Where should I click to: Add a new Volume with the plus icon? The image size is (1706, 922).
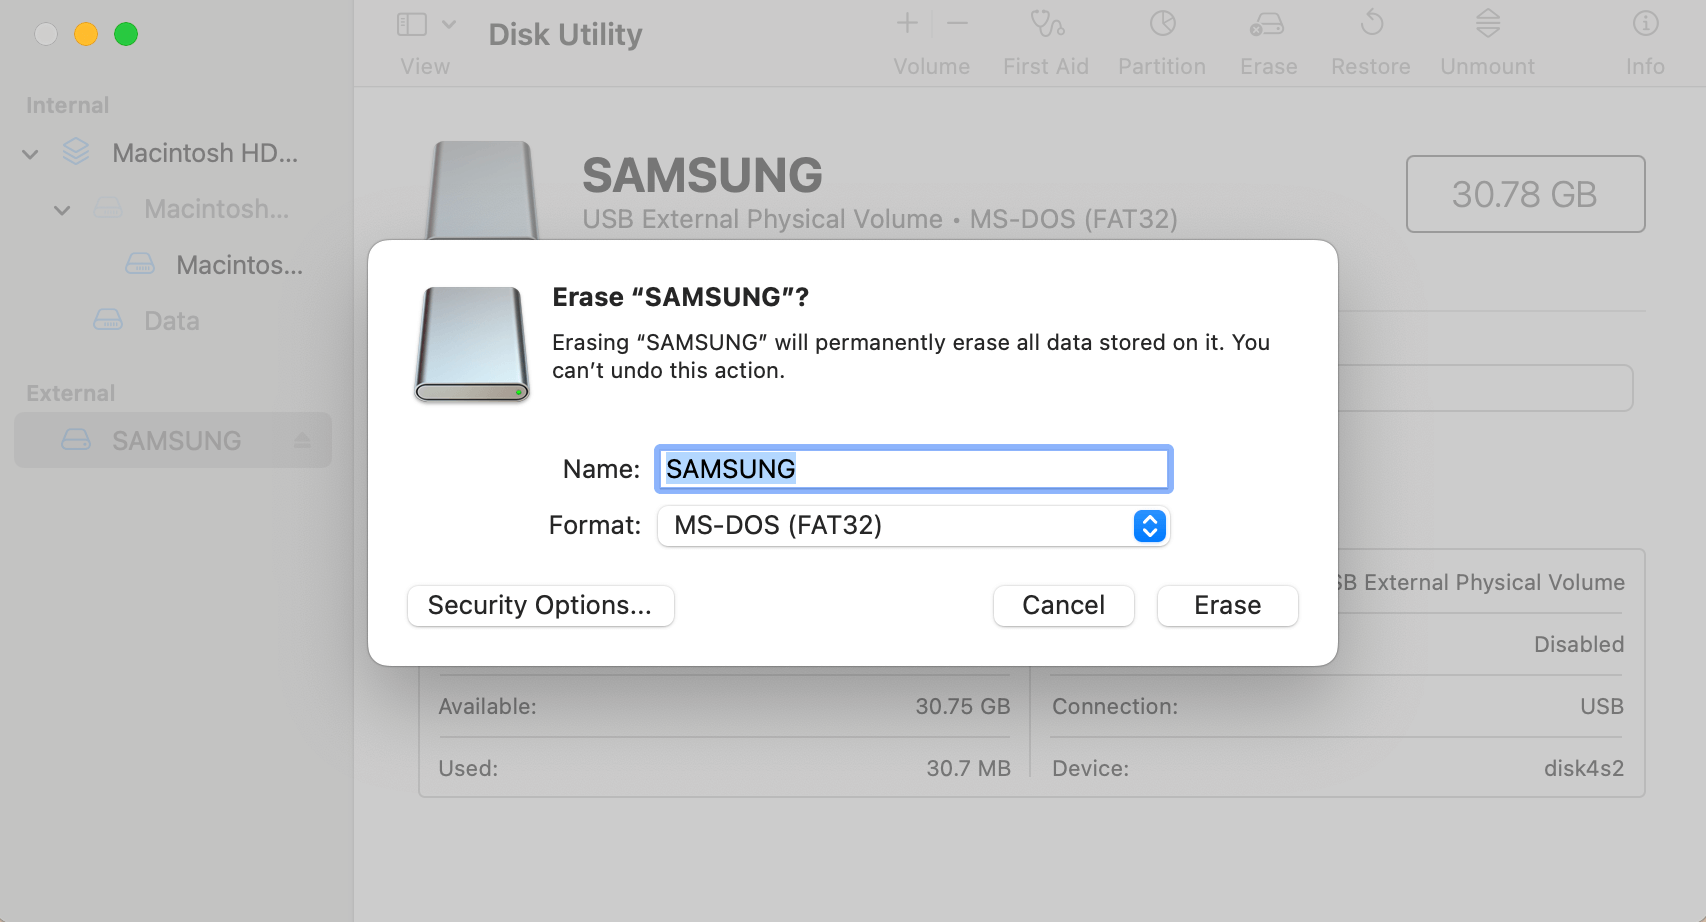coord(905,24)
